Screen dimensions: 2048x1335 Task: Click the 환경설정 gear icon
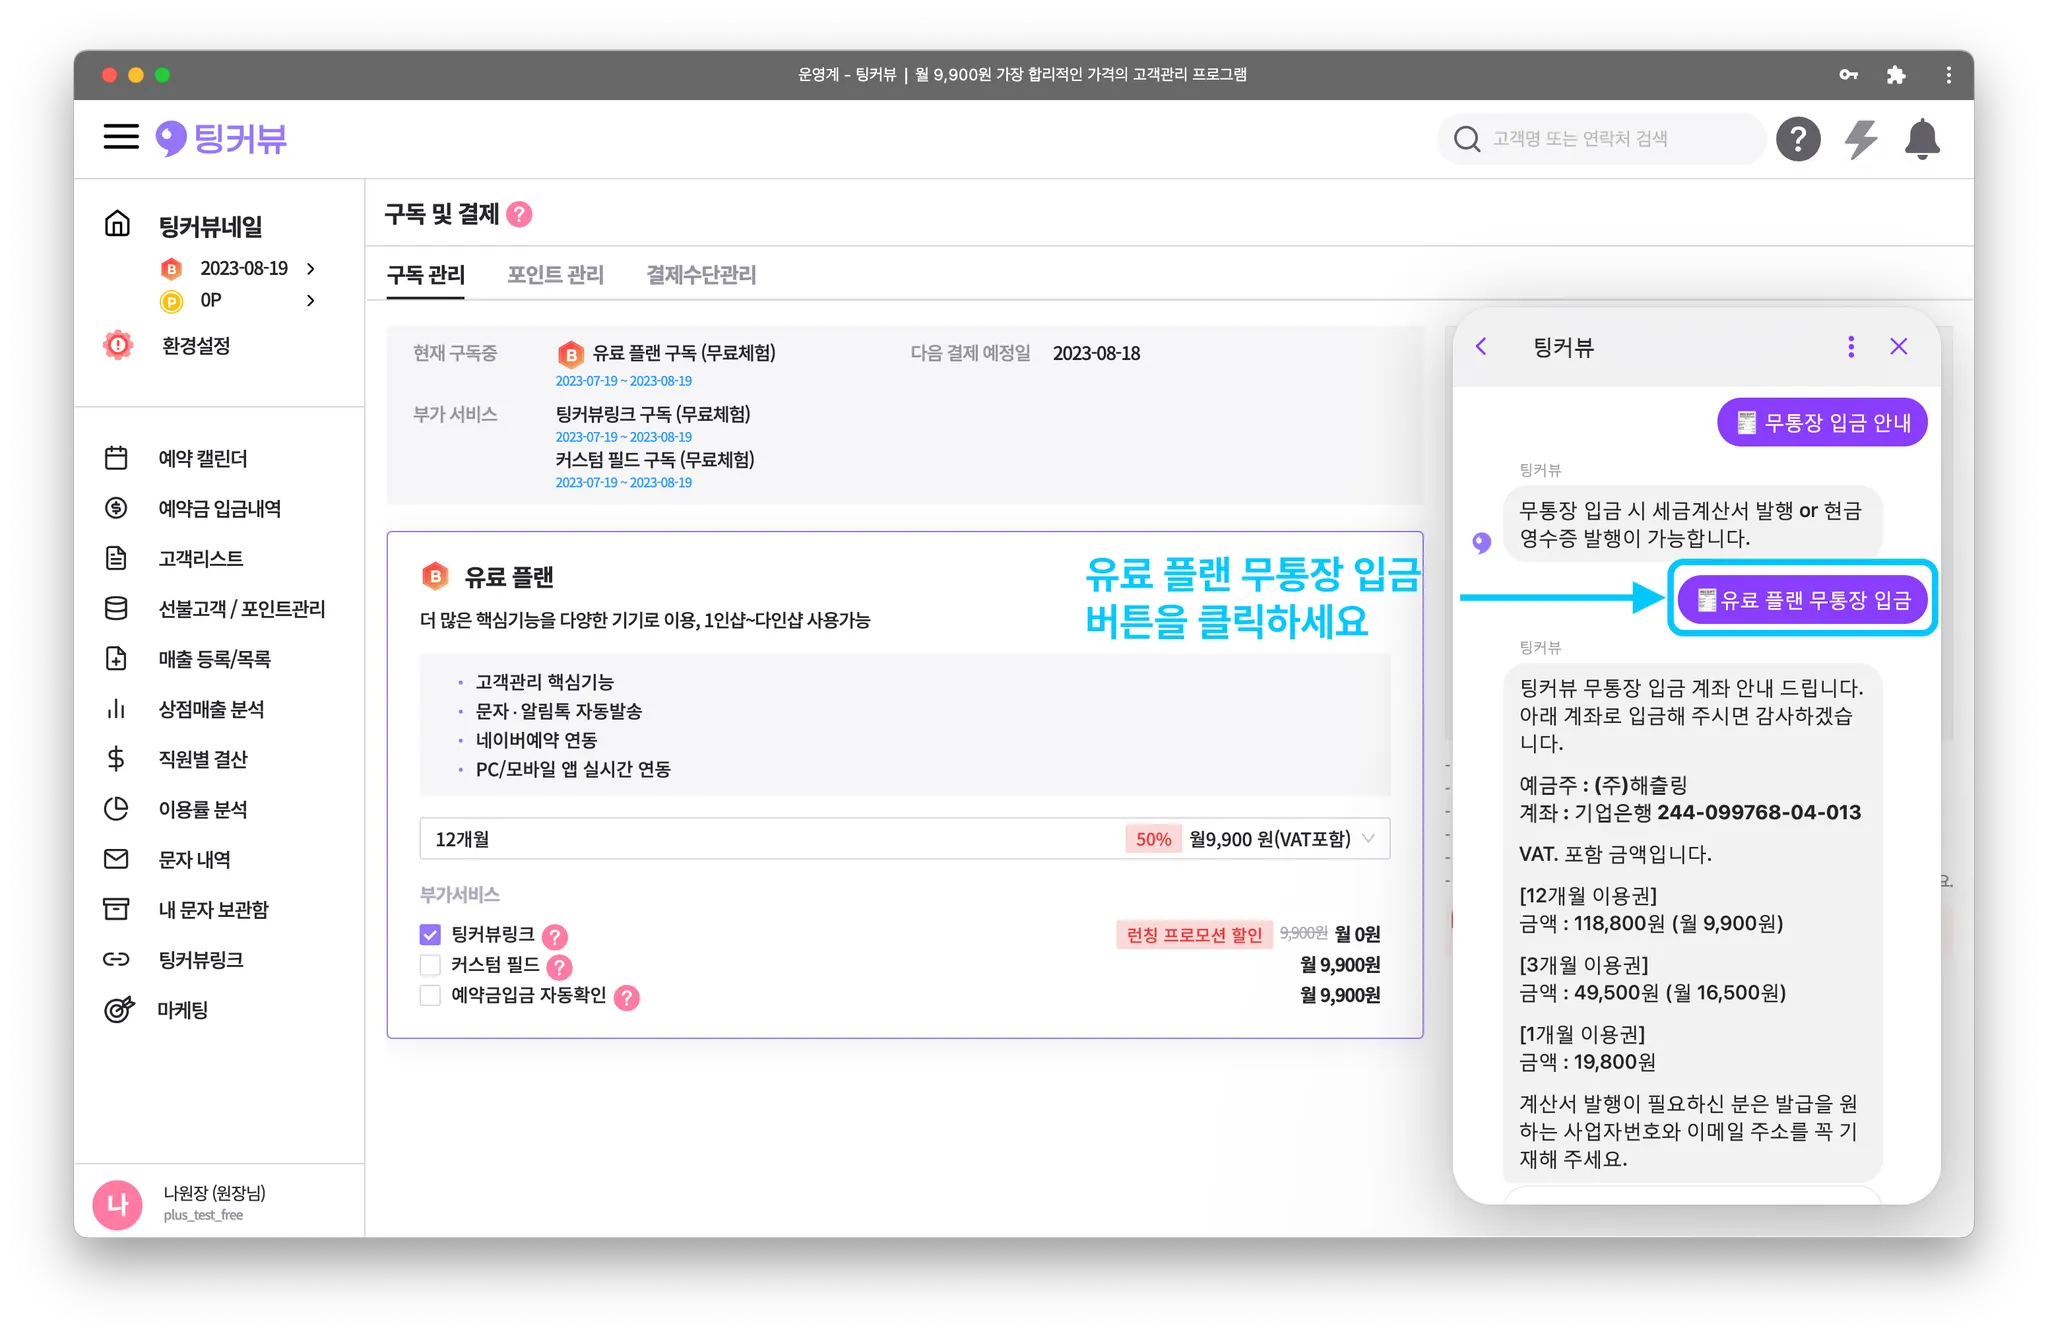coord(118,345)
